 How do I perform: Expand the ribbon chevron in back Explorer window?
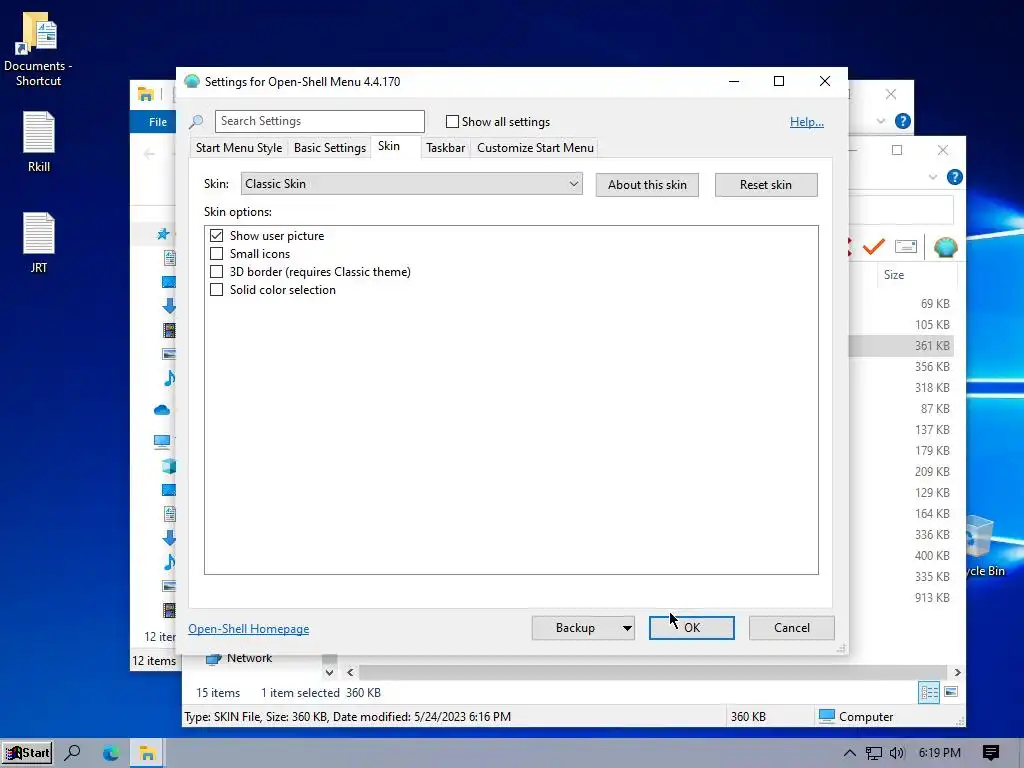coord(880,121)
